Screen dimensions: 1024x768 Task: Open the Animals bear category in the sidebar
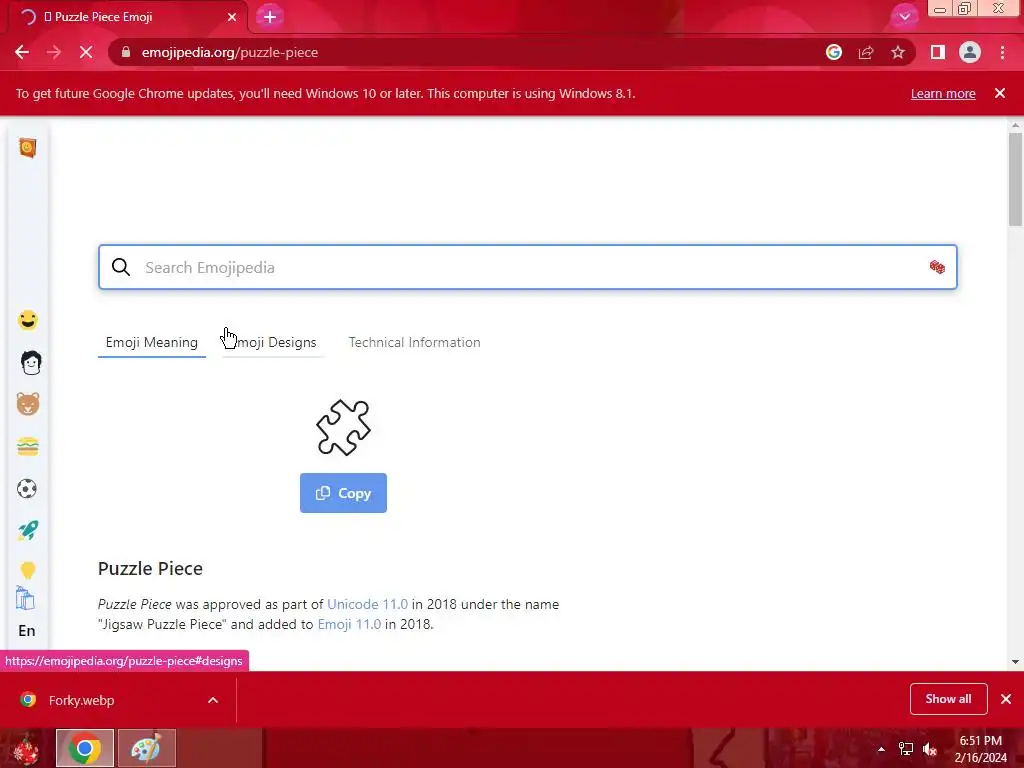pyautogui.click(x=27, y=404)
